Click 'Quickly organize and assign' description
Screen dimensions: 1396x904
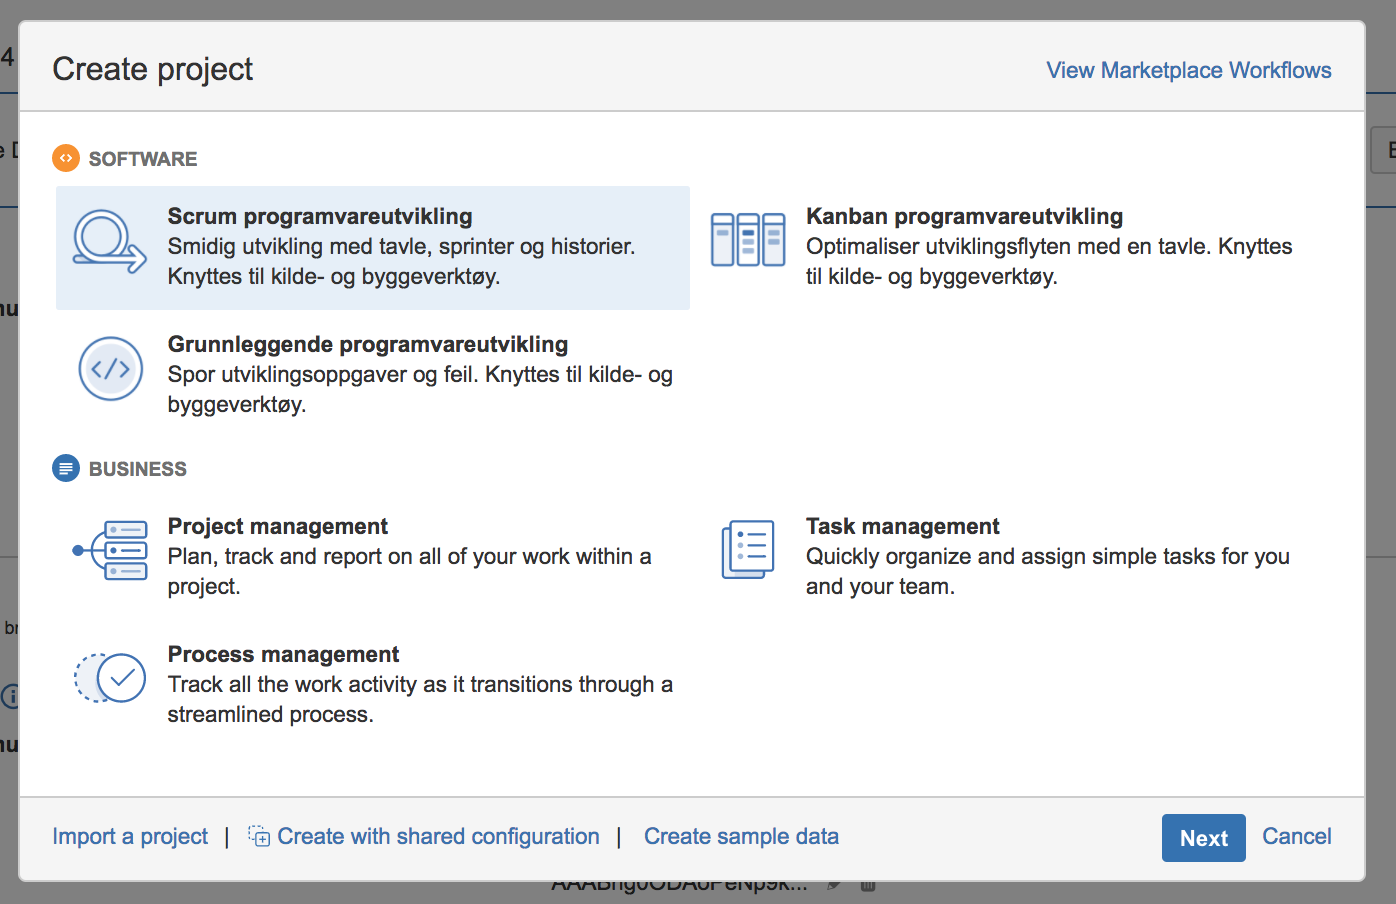tap(1048, 571)
